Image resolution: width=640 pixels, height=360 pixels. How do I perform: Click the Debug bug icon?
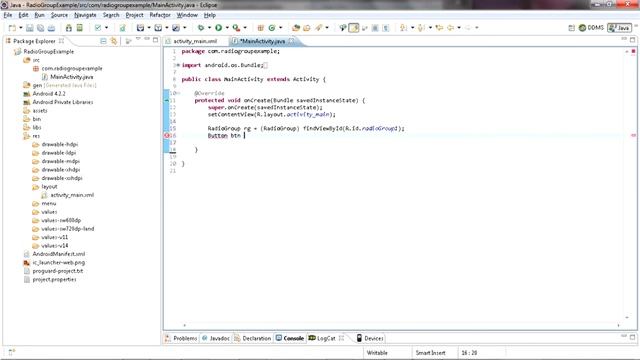coord(200,28)
